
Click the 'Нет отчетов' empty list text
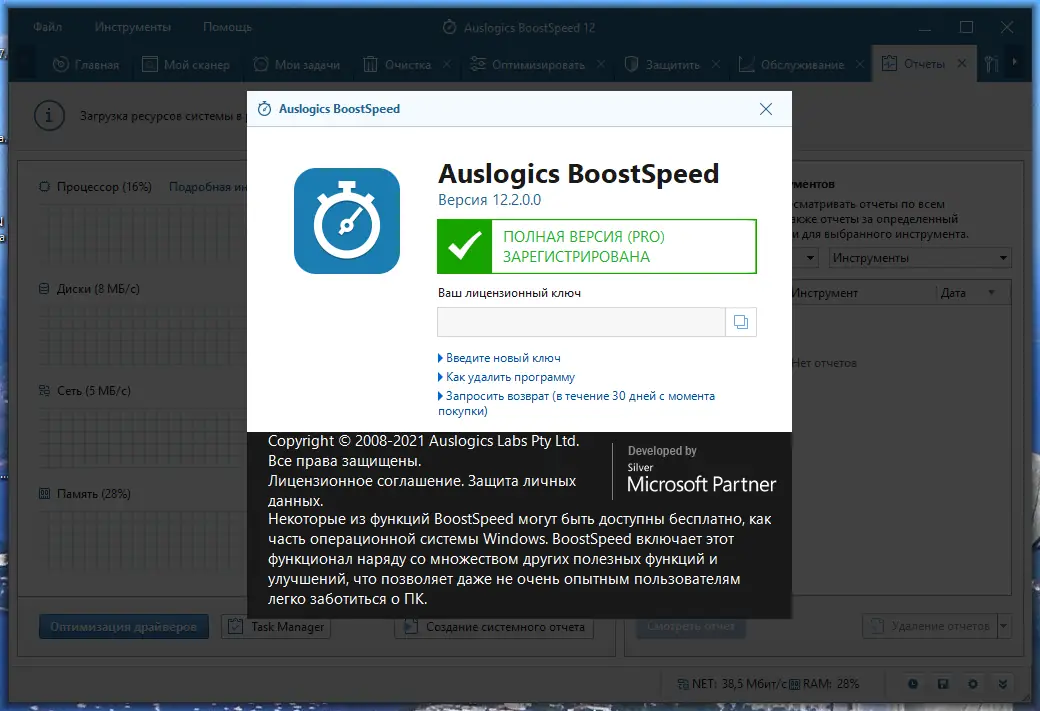pos(824,363)
